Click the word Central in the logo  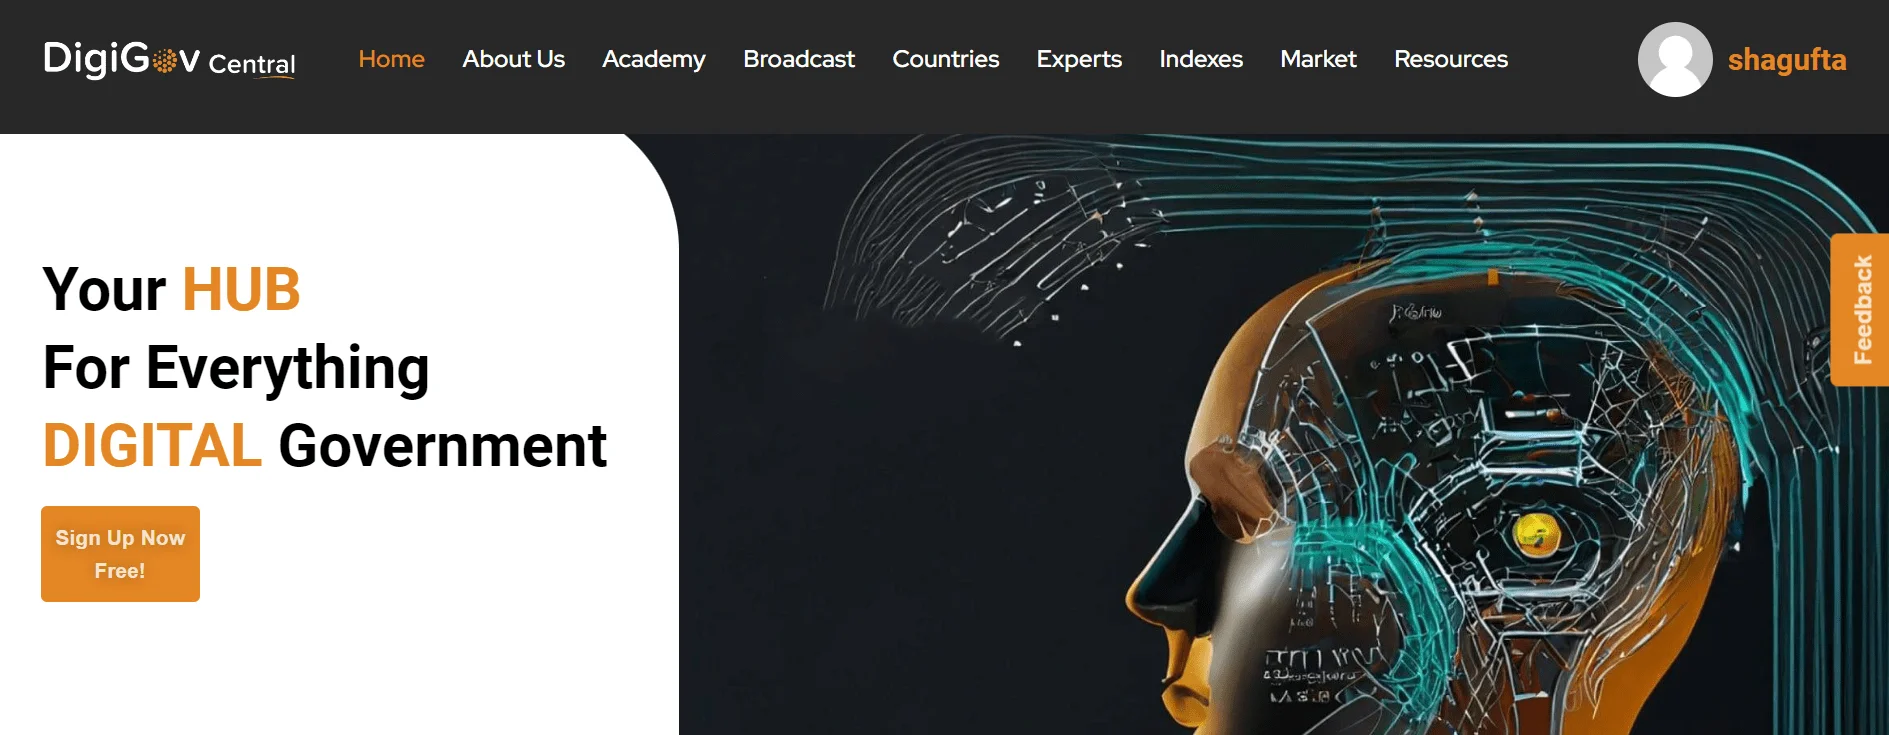tap(252, 64)
